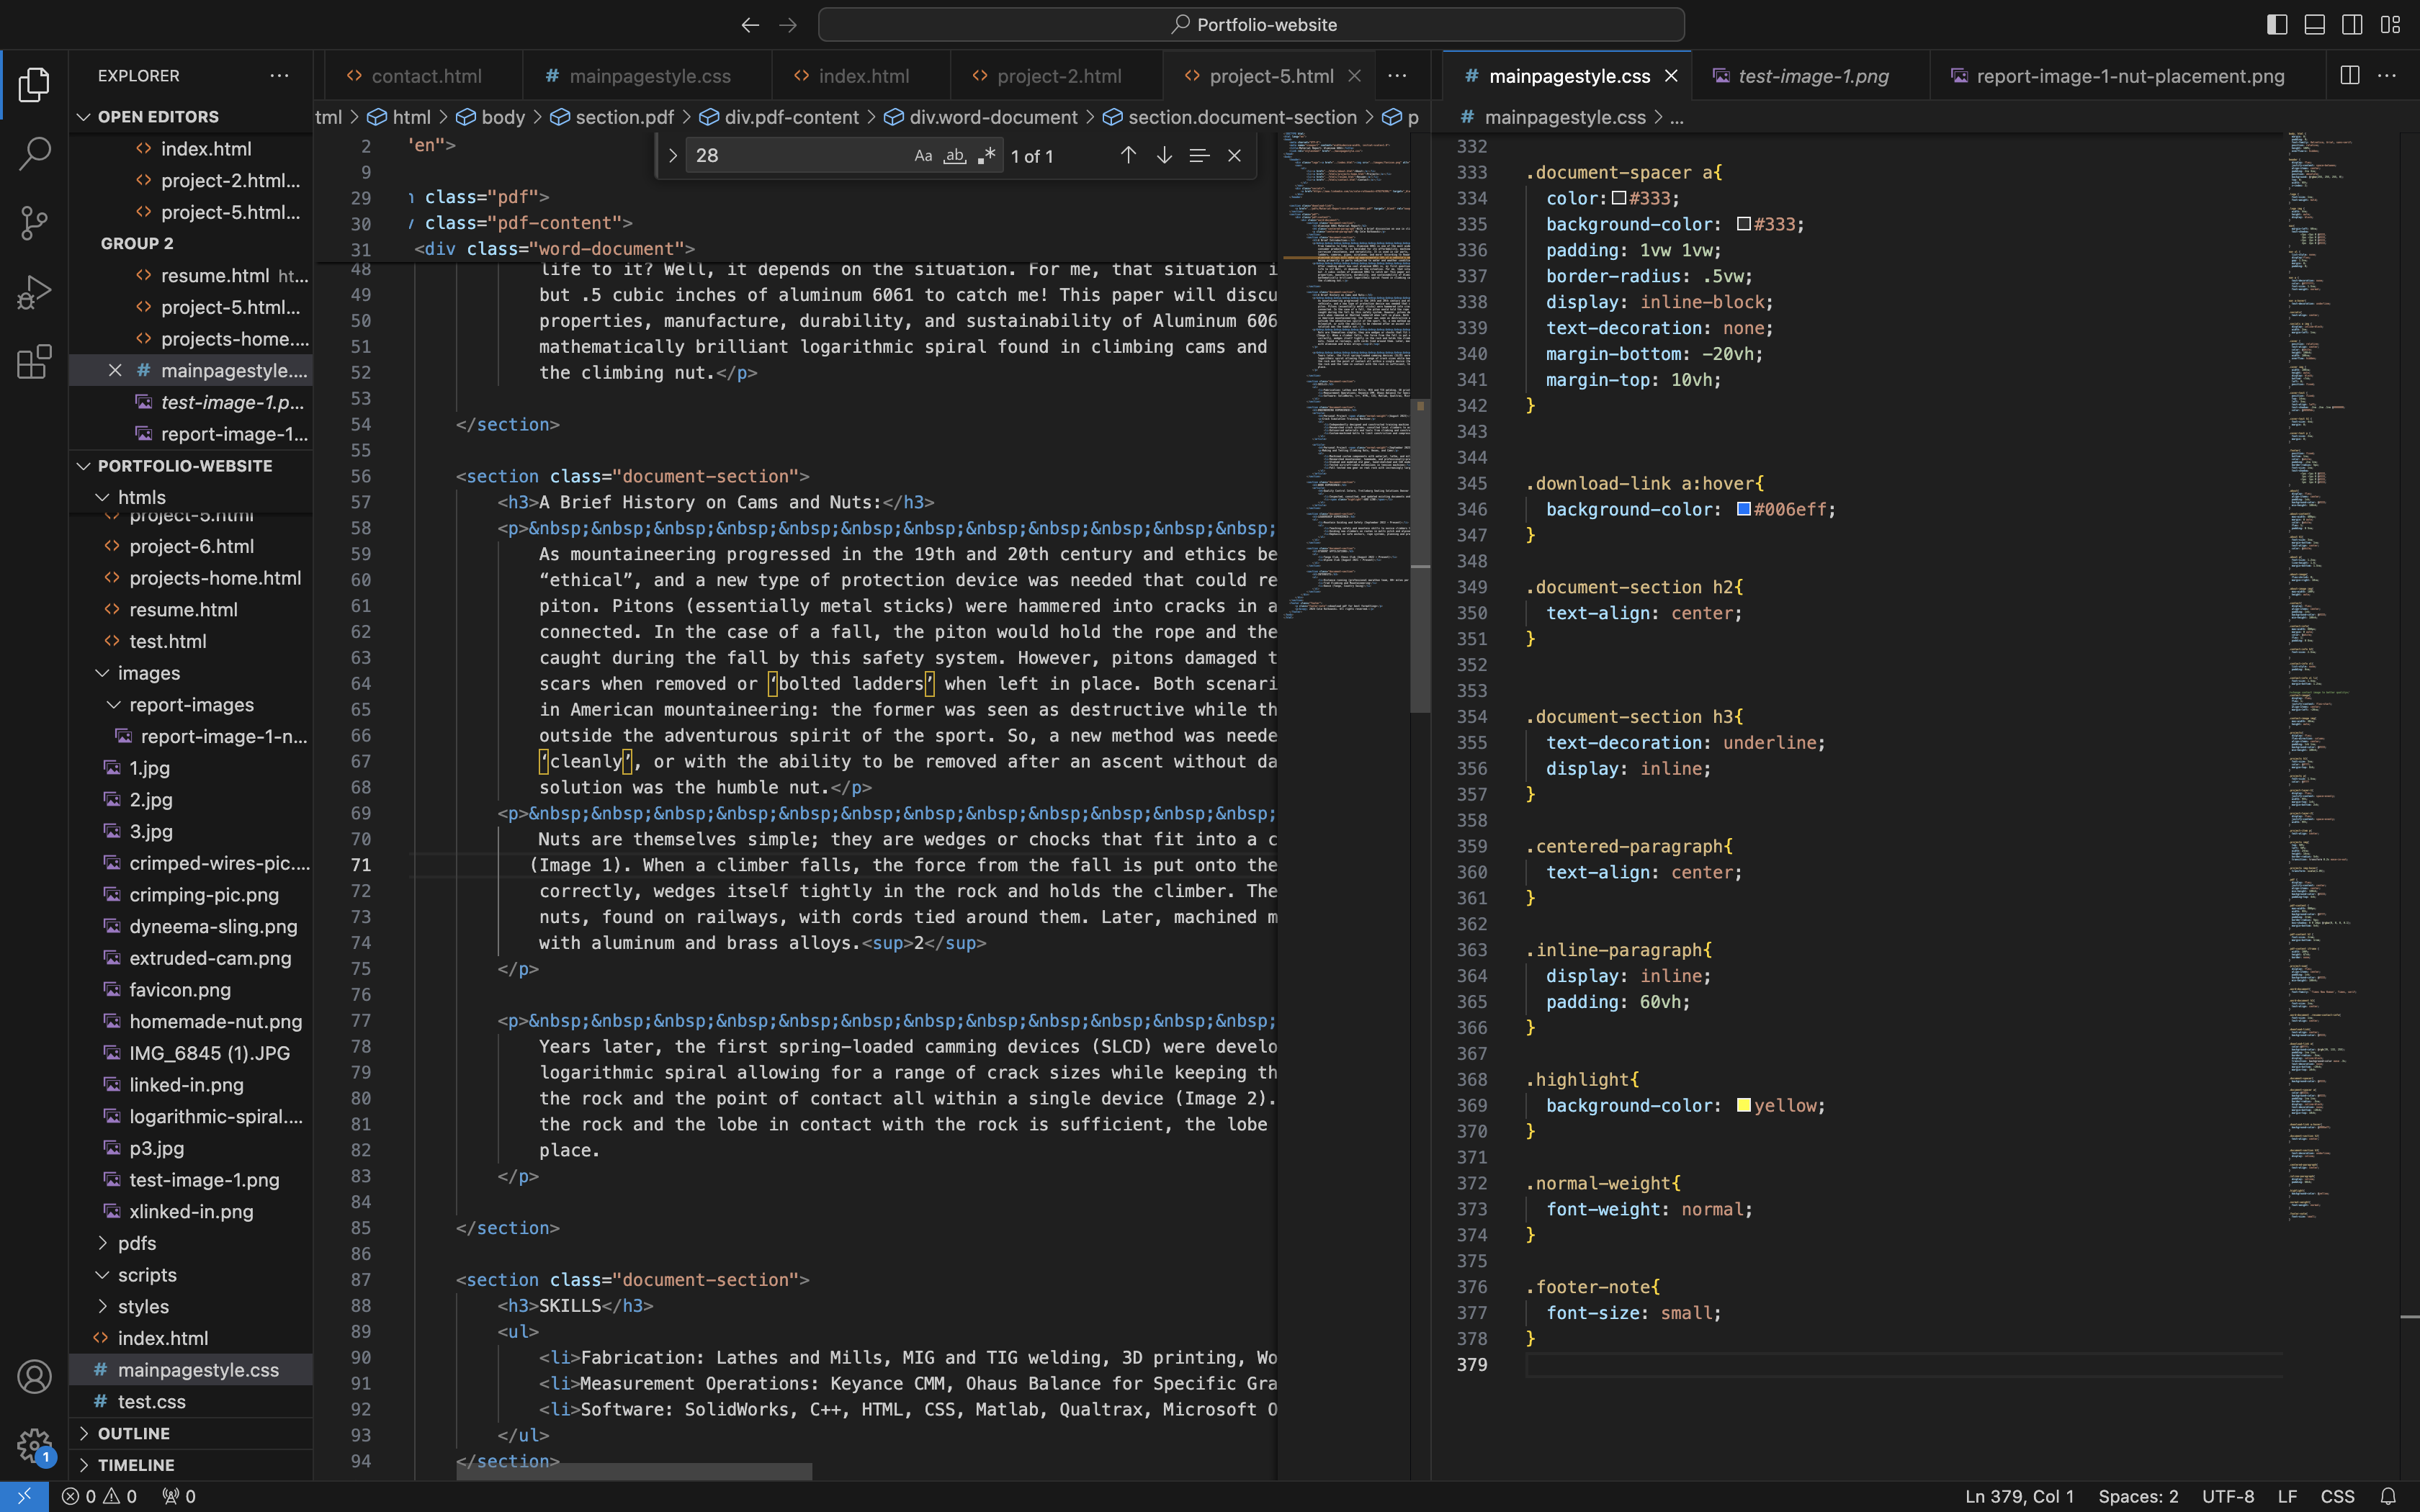Open the Run and Debug view

[34, 292]
